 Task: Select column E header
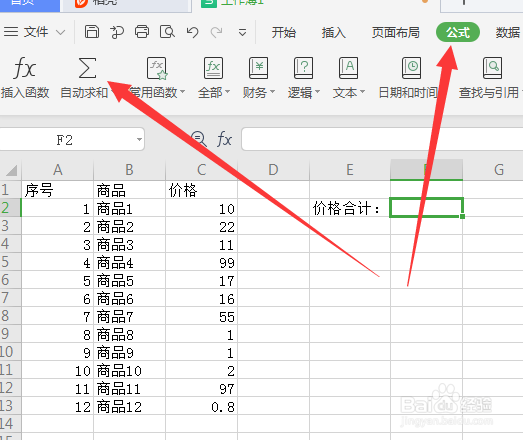[350, 170]
